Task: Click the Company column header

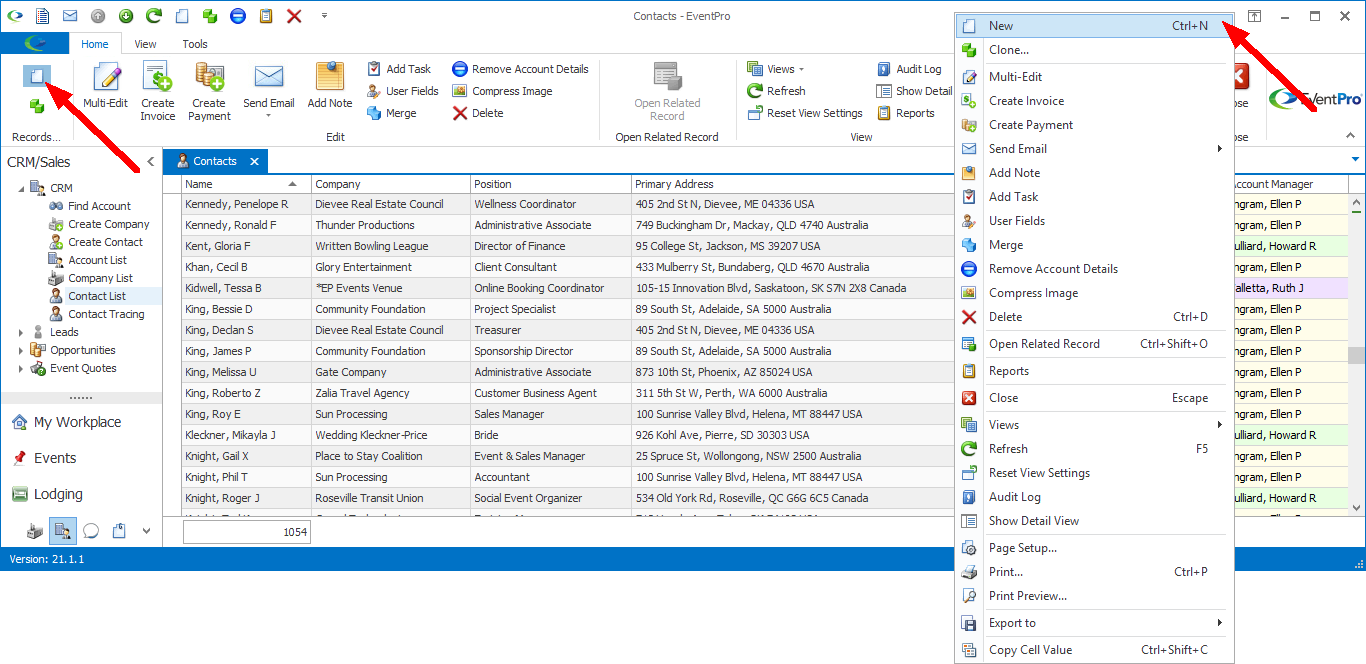Action: point(391,184)
